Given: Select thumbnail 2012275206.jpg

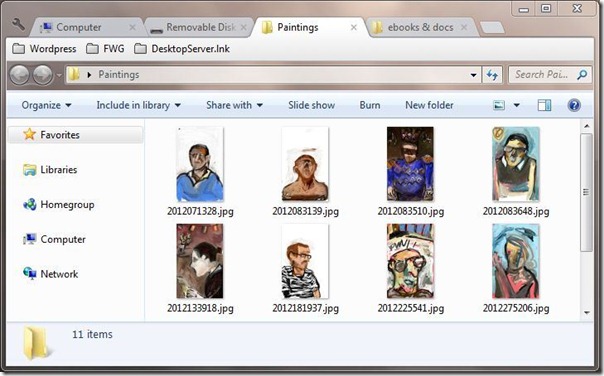Looking at the screenshot, I should [x=516, y=261].
